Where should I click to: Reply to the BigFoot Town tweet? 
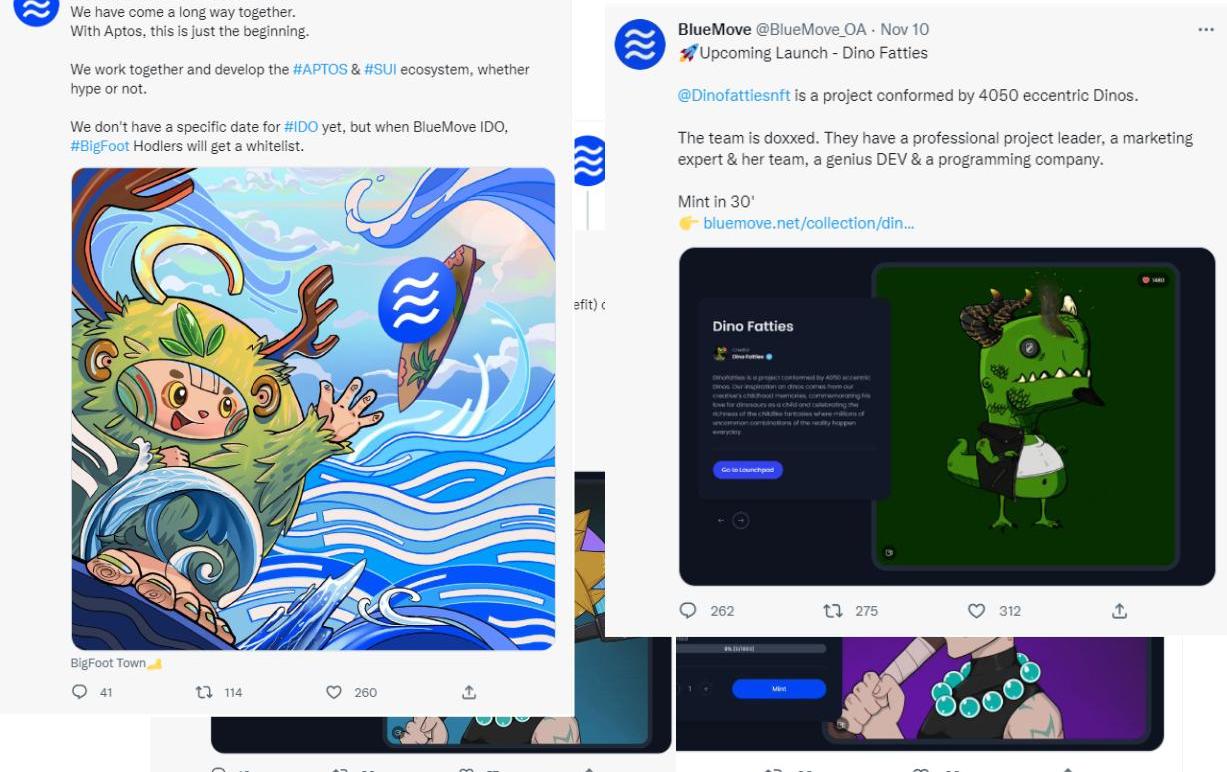click(80, 692)
